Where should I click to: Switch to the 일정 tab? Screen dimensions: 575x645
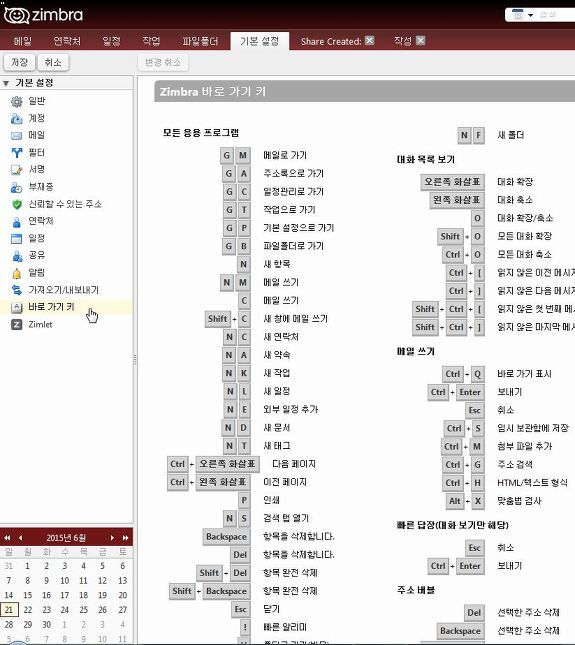point(111,41)
